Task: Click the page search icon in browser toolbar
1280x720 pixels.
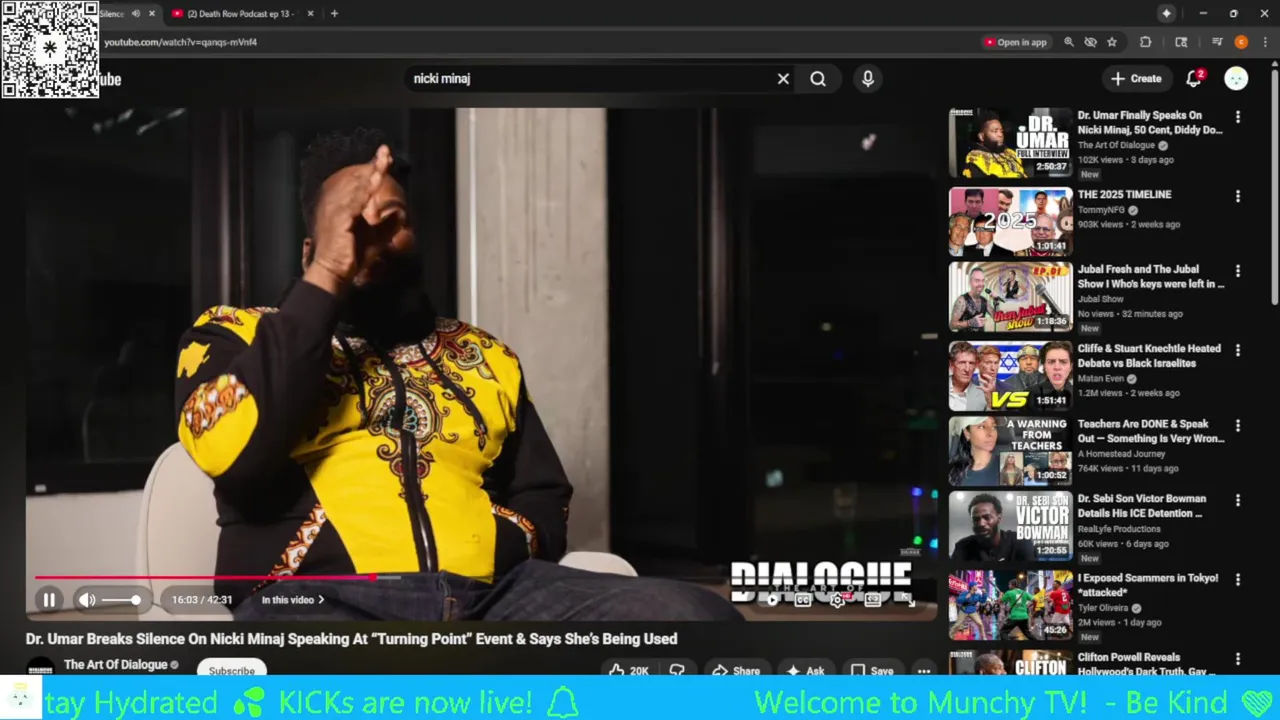Action: click(1181, 42)
